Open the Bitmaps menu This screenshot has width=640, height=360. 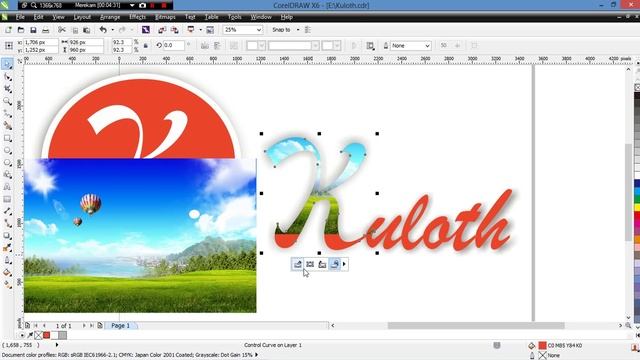pyautogui.click(x=165, y=17)
